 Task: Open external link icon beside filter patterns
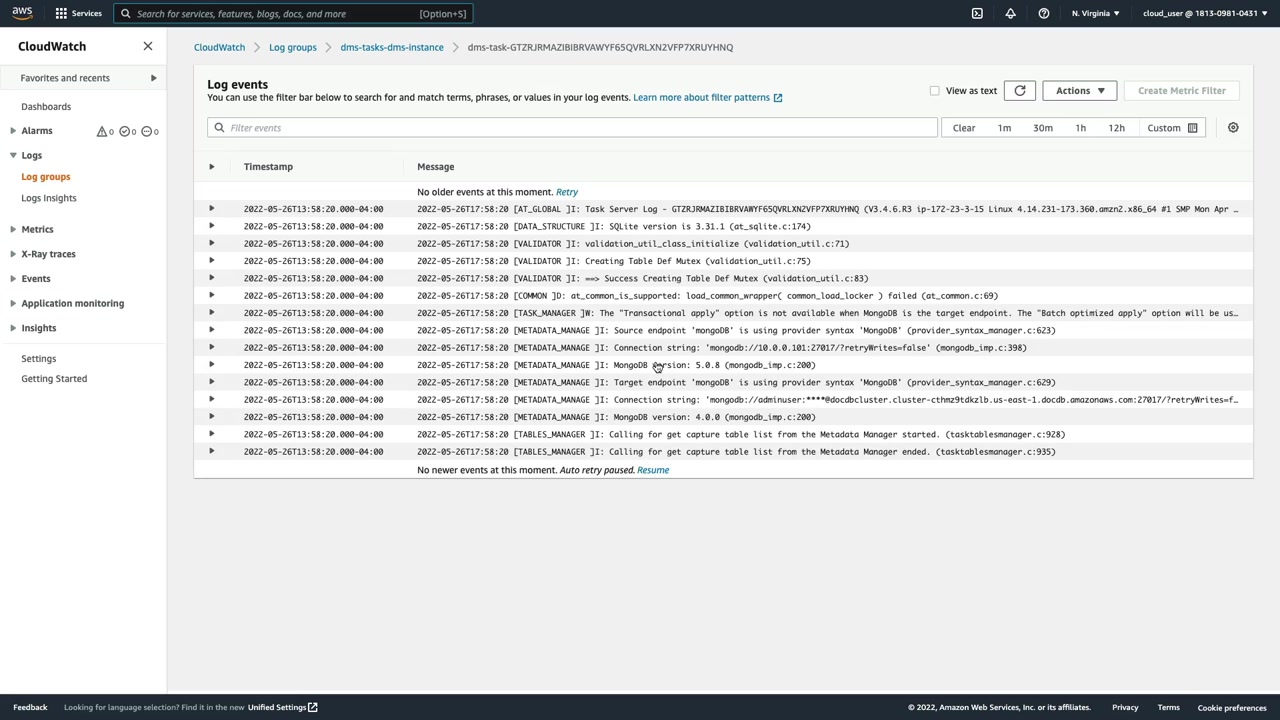coord(777,98)
